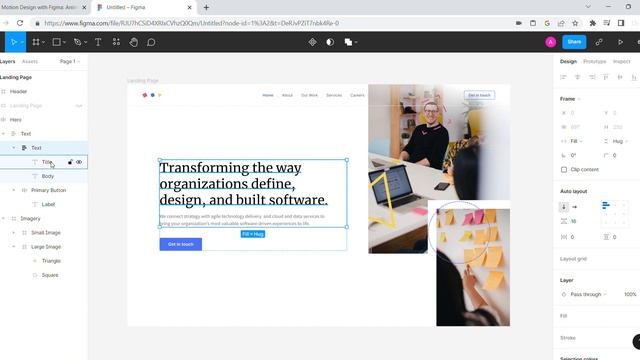
Task: Click the Home link in design header
Action: click(268, 95)
